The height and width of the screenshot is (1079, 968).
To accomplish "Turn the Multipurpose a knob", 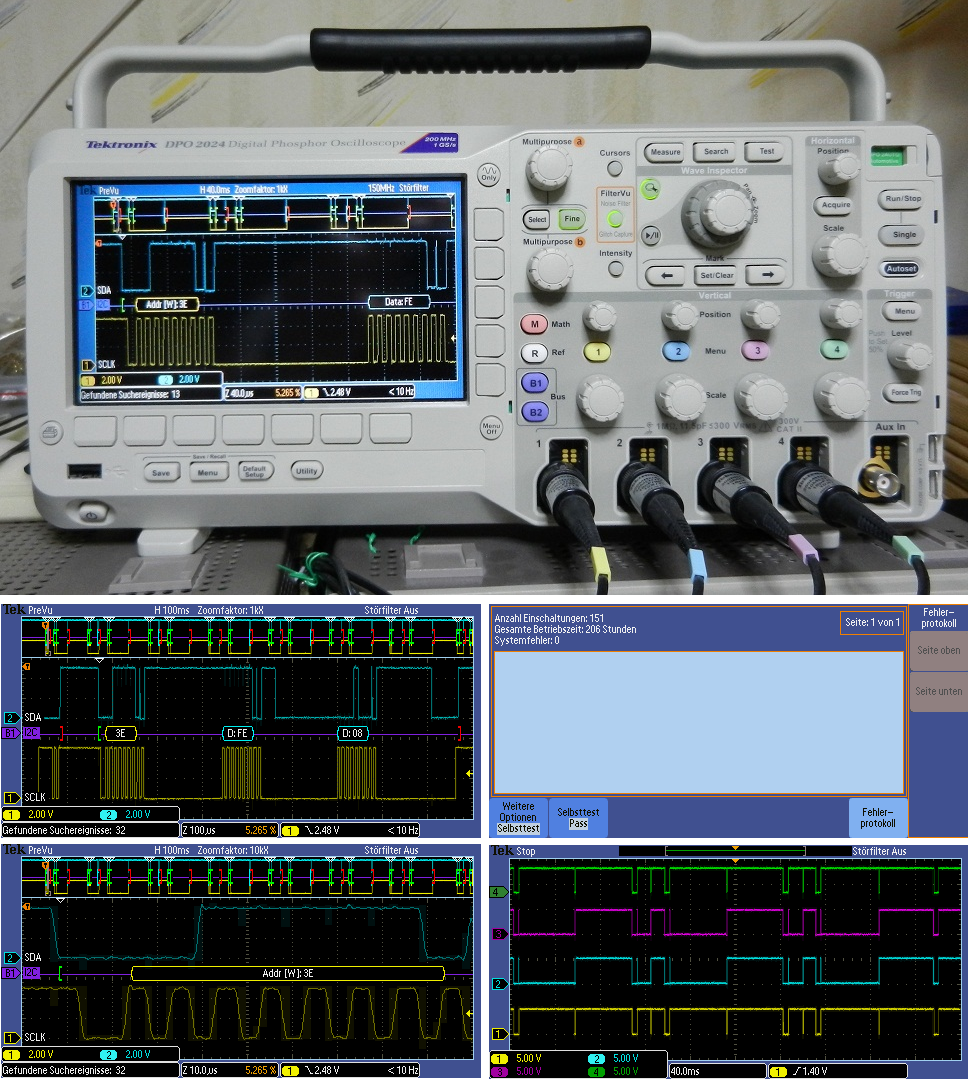I will pos(548,168).
